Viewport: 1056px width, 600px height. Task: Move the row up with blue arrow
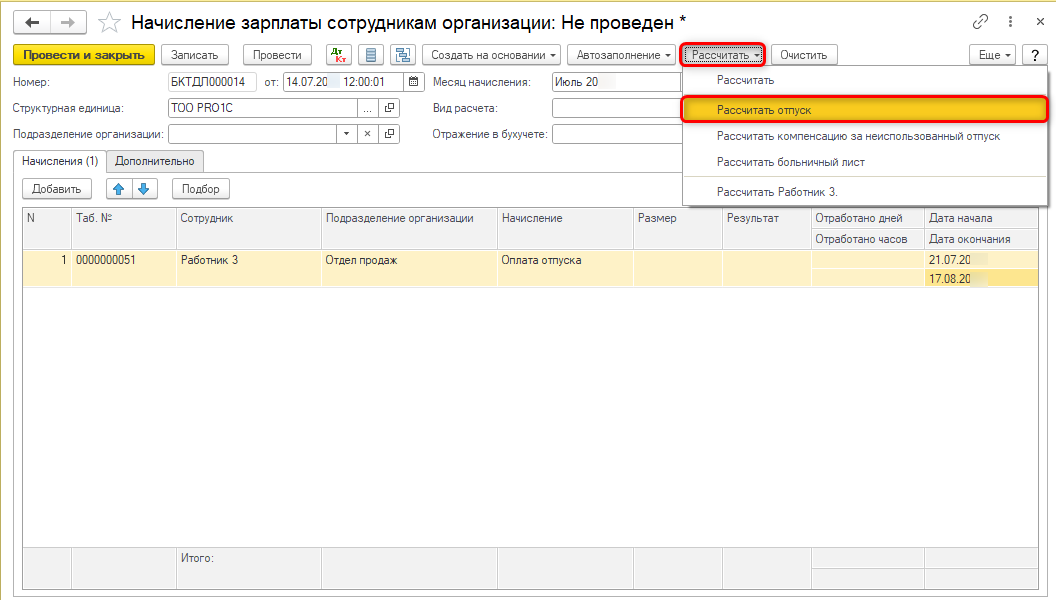click(119, 188)
